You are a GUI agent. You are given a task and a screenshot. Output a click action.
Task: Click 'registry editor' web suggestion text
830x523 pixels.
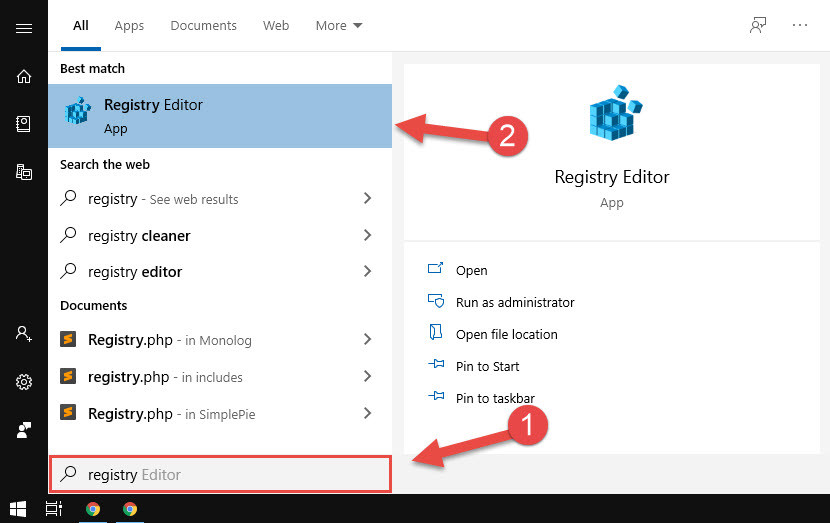tap(135, 272)
